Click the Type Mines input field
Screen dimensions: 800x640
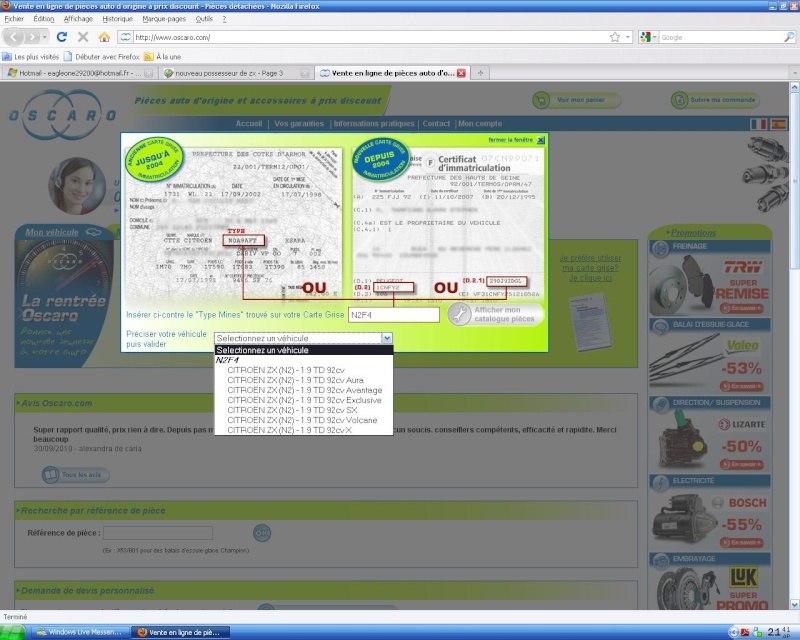393,315
